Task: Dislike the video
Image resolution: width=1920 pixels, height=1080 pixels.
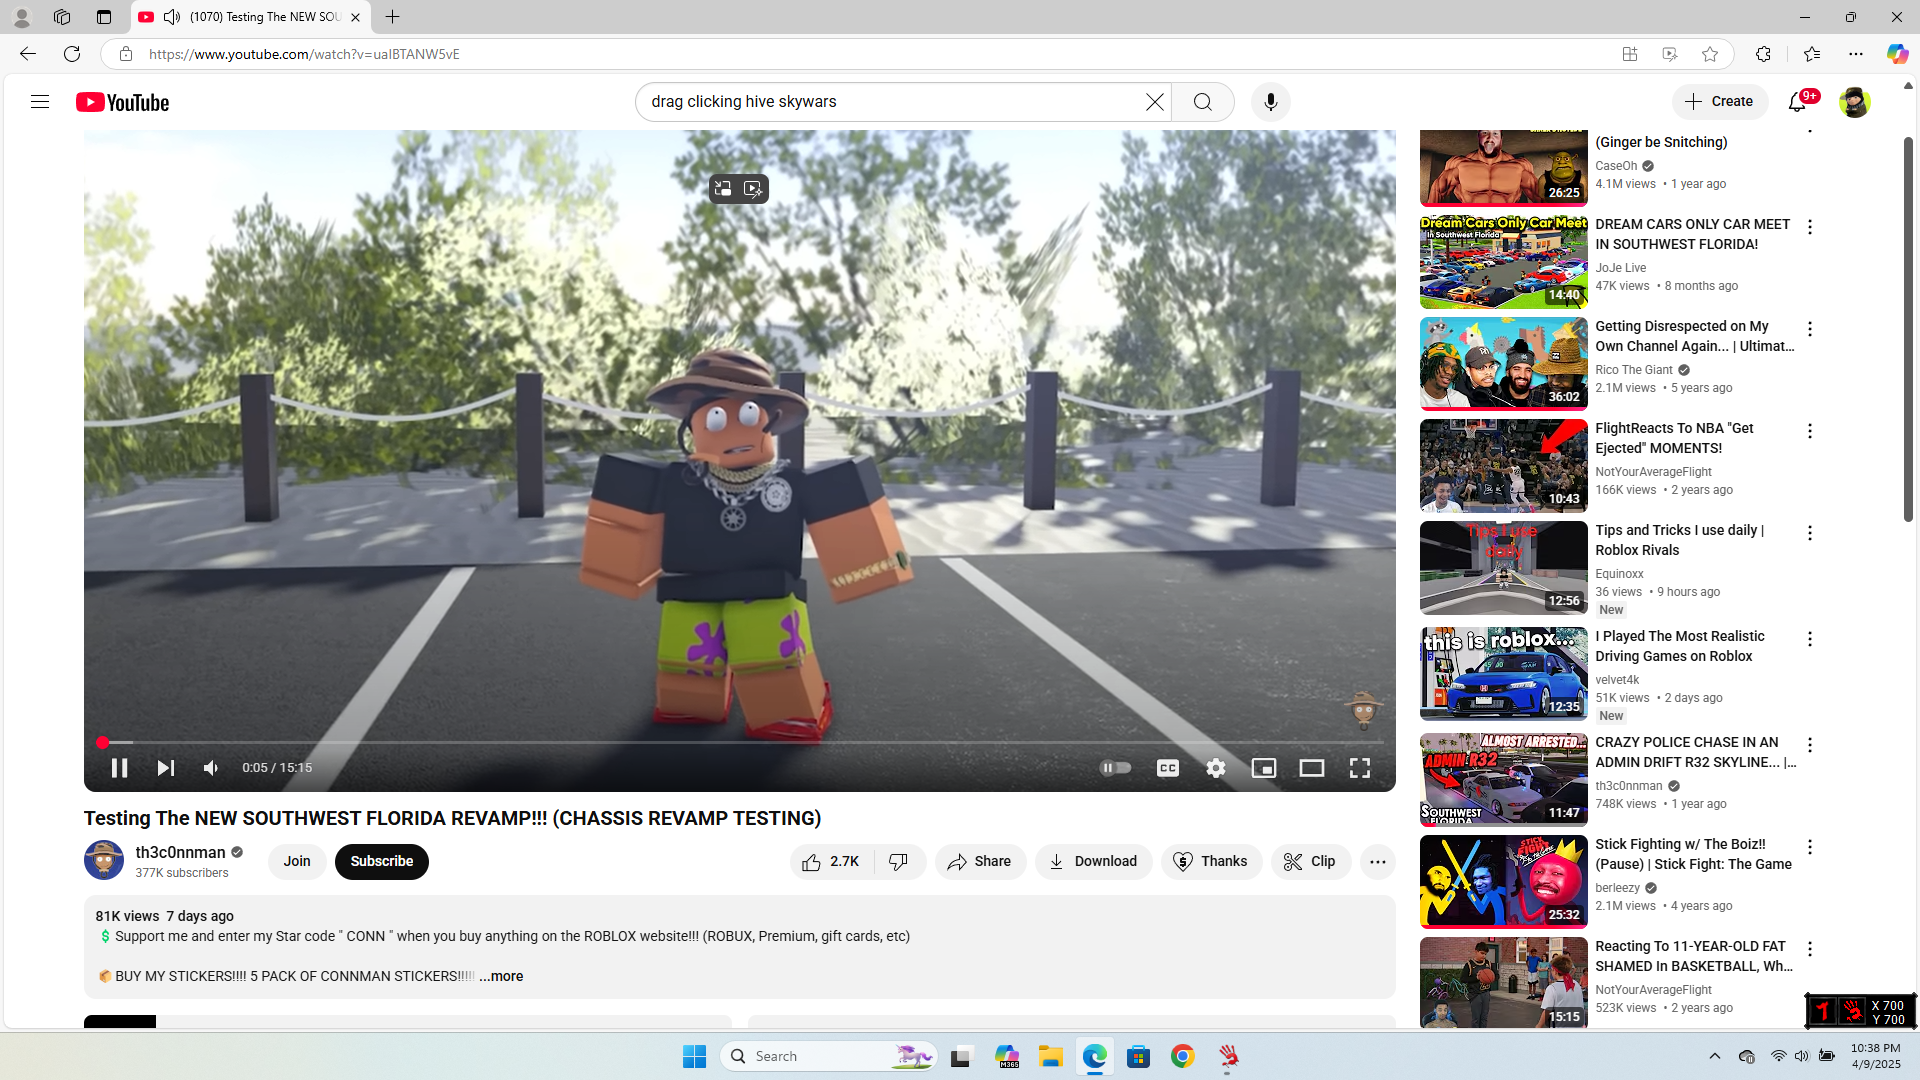Action: coord(899,862)
